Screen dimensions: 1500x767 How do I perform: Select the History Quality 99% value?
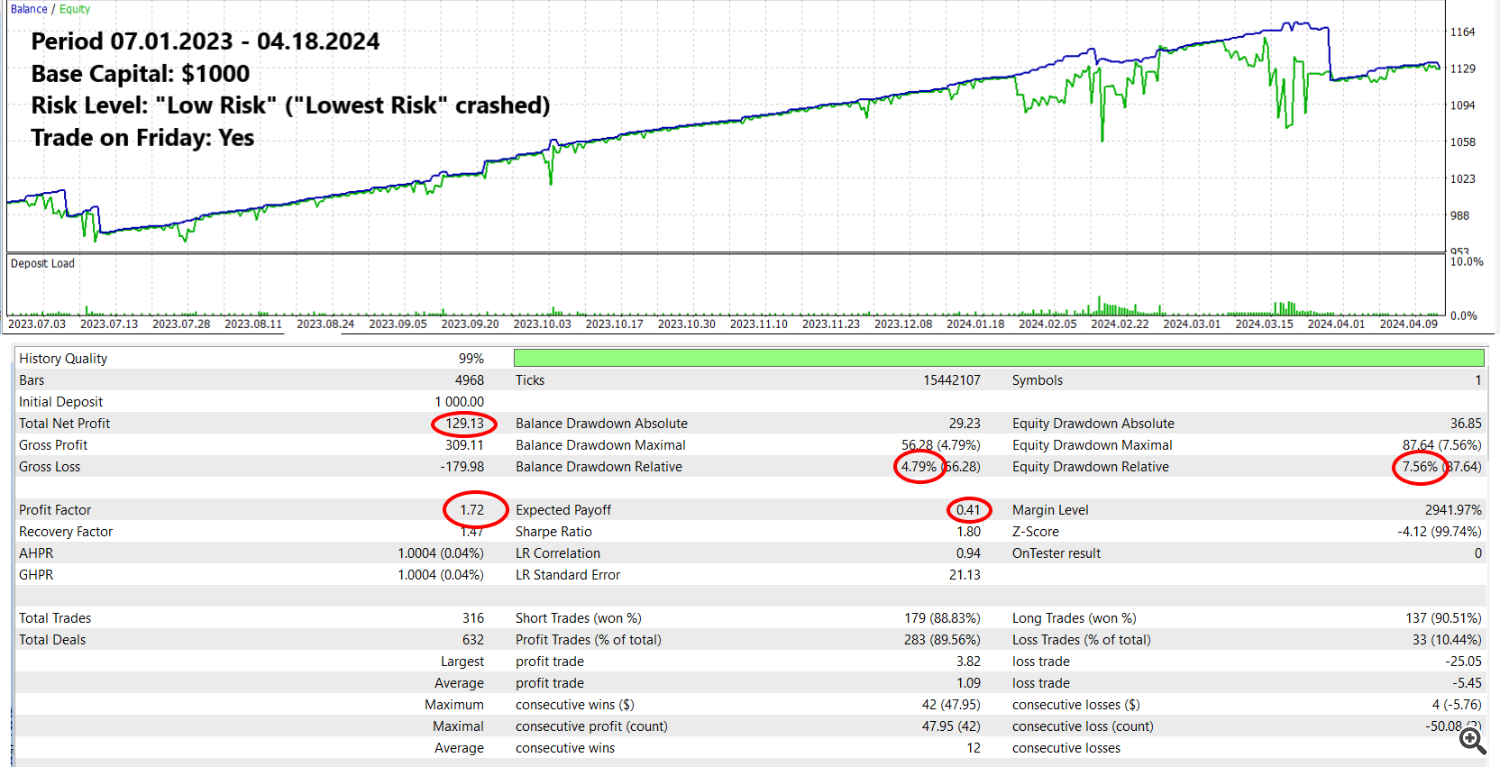pos(471,359)
